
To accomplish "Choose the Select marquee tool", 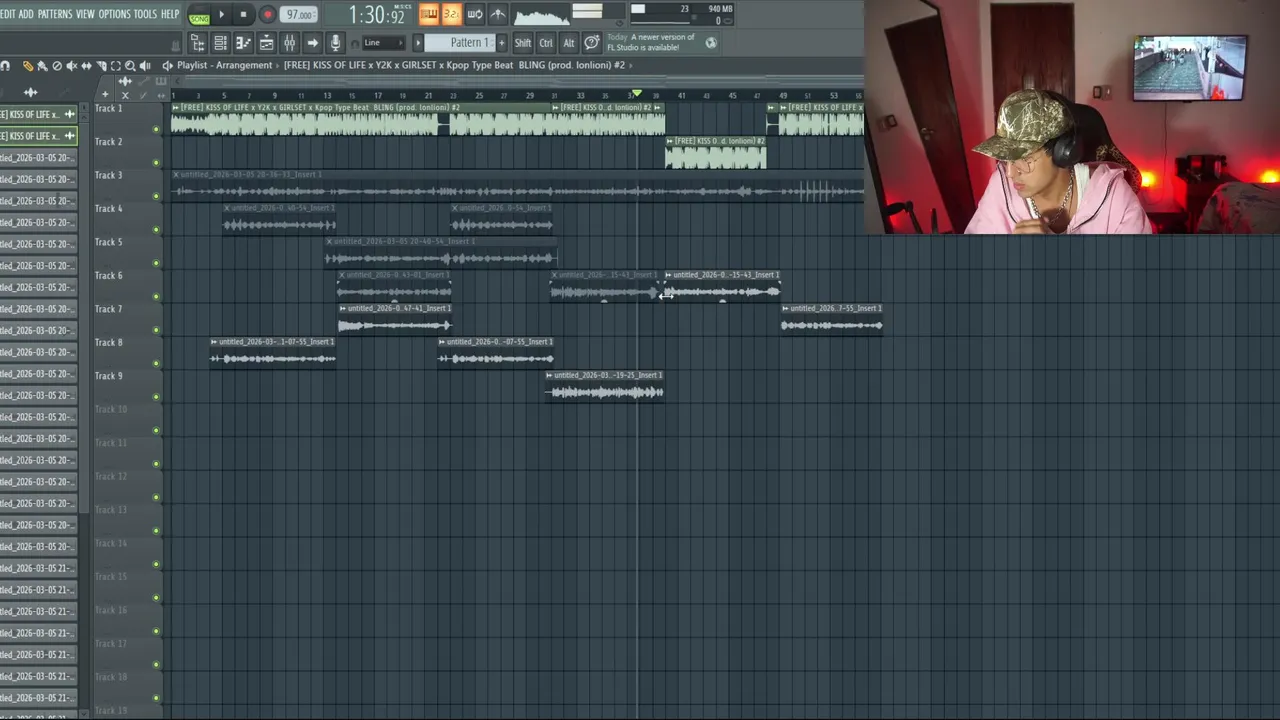I will click(x=115, y=65).
